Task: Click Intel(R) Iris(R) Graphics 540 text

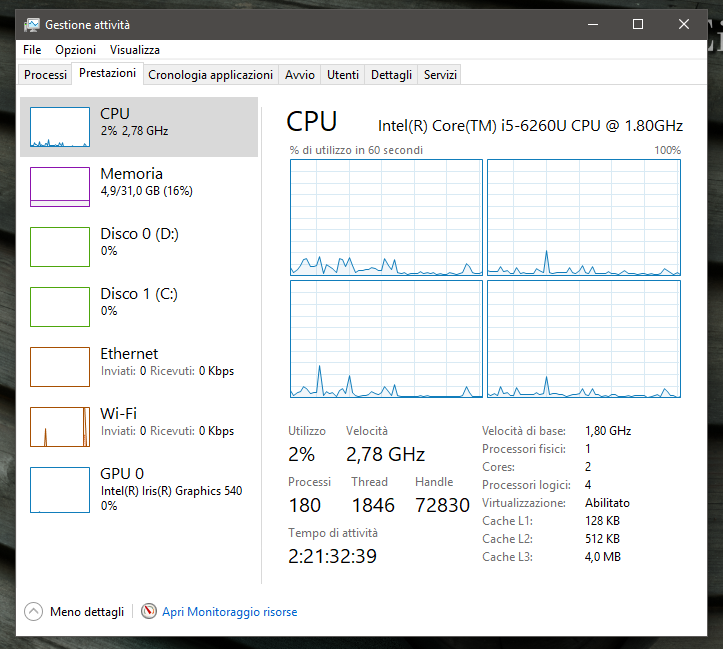Action: tap(171, 491)
